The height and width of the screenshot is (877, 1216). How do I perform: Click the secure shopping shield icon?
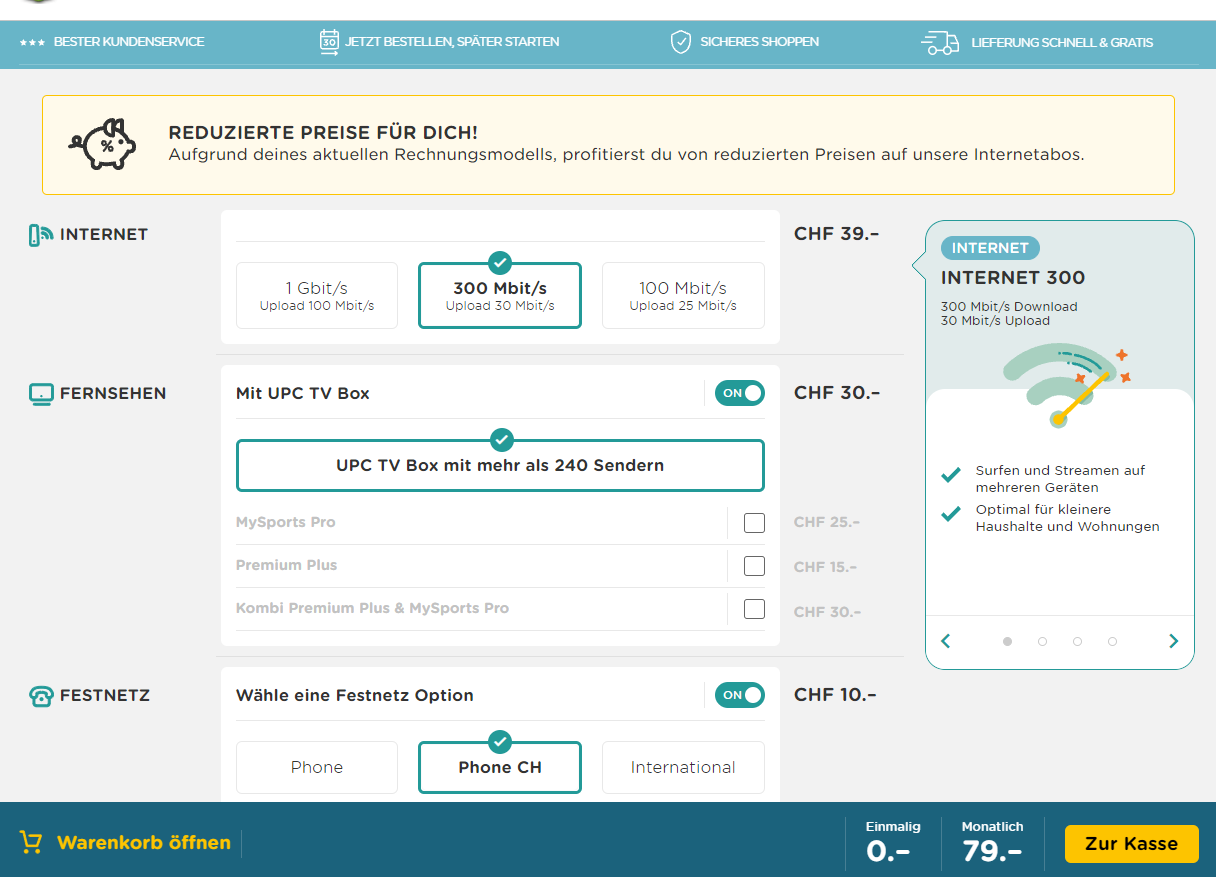[x=681, y=42]
